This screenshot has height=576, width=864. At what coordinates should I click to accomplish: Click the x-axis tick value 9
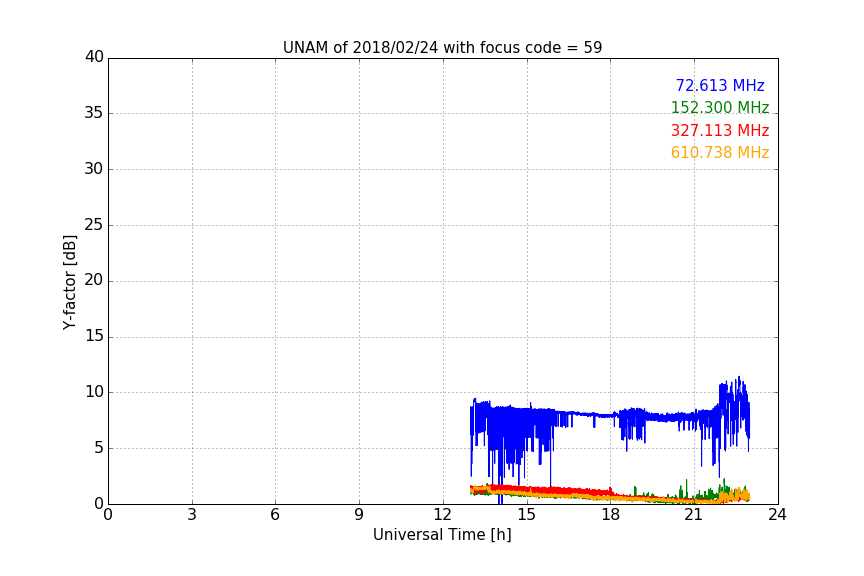click(x=359, y=515)
